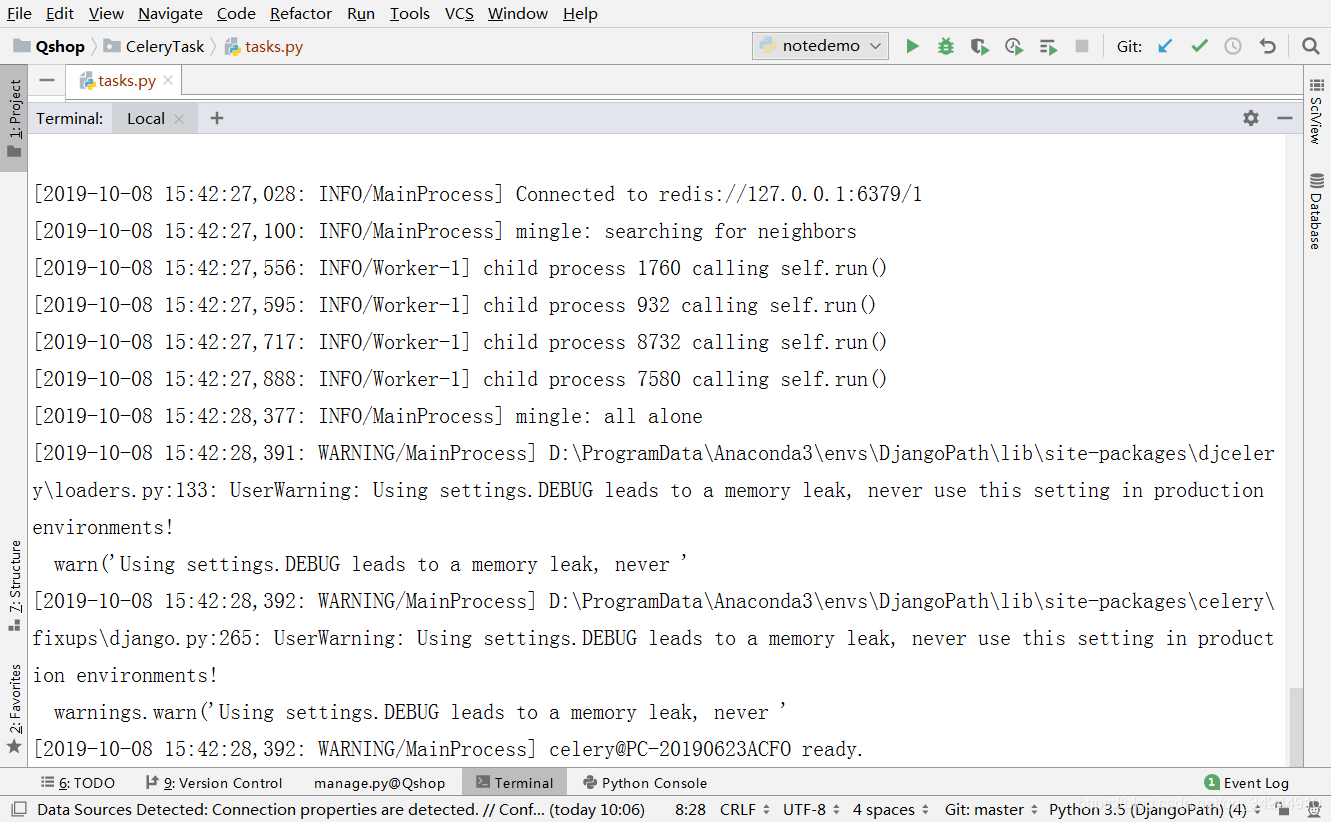Viewport: 1331px width, 822px height.
Task: Run notedemo with coverage
Action: pos(980,46)
